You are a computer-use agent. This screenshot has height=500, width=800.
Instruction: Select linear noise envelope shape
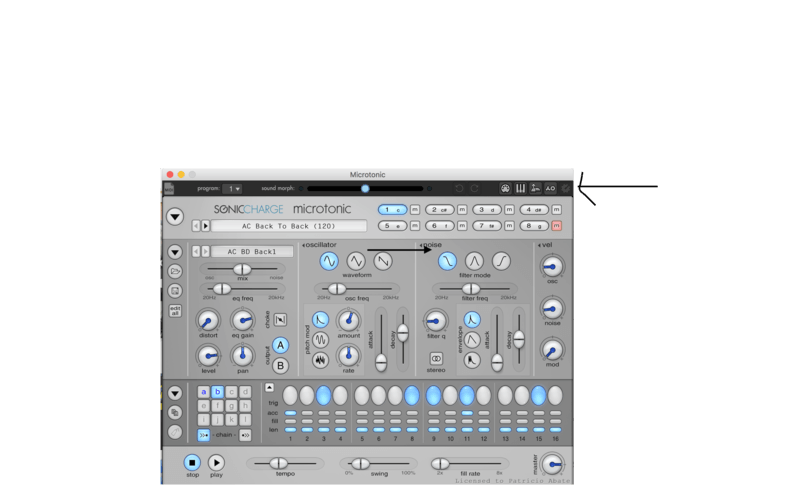coord(472,340)
